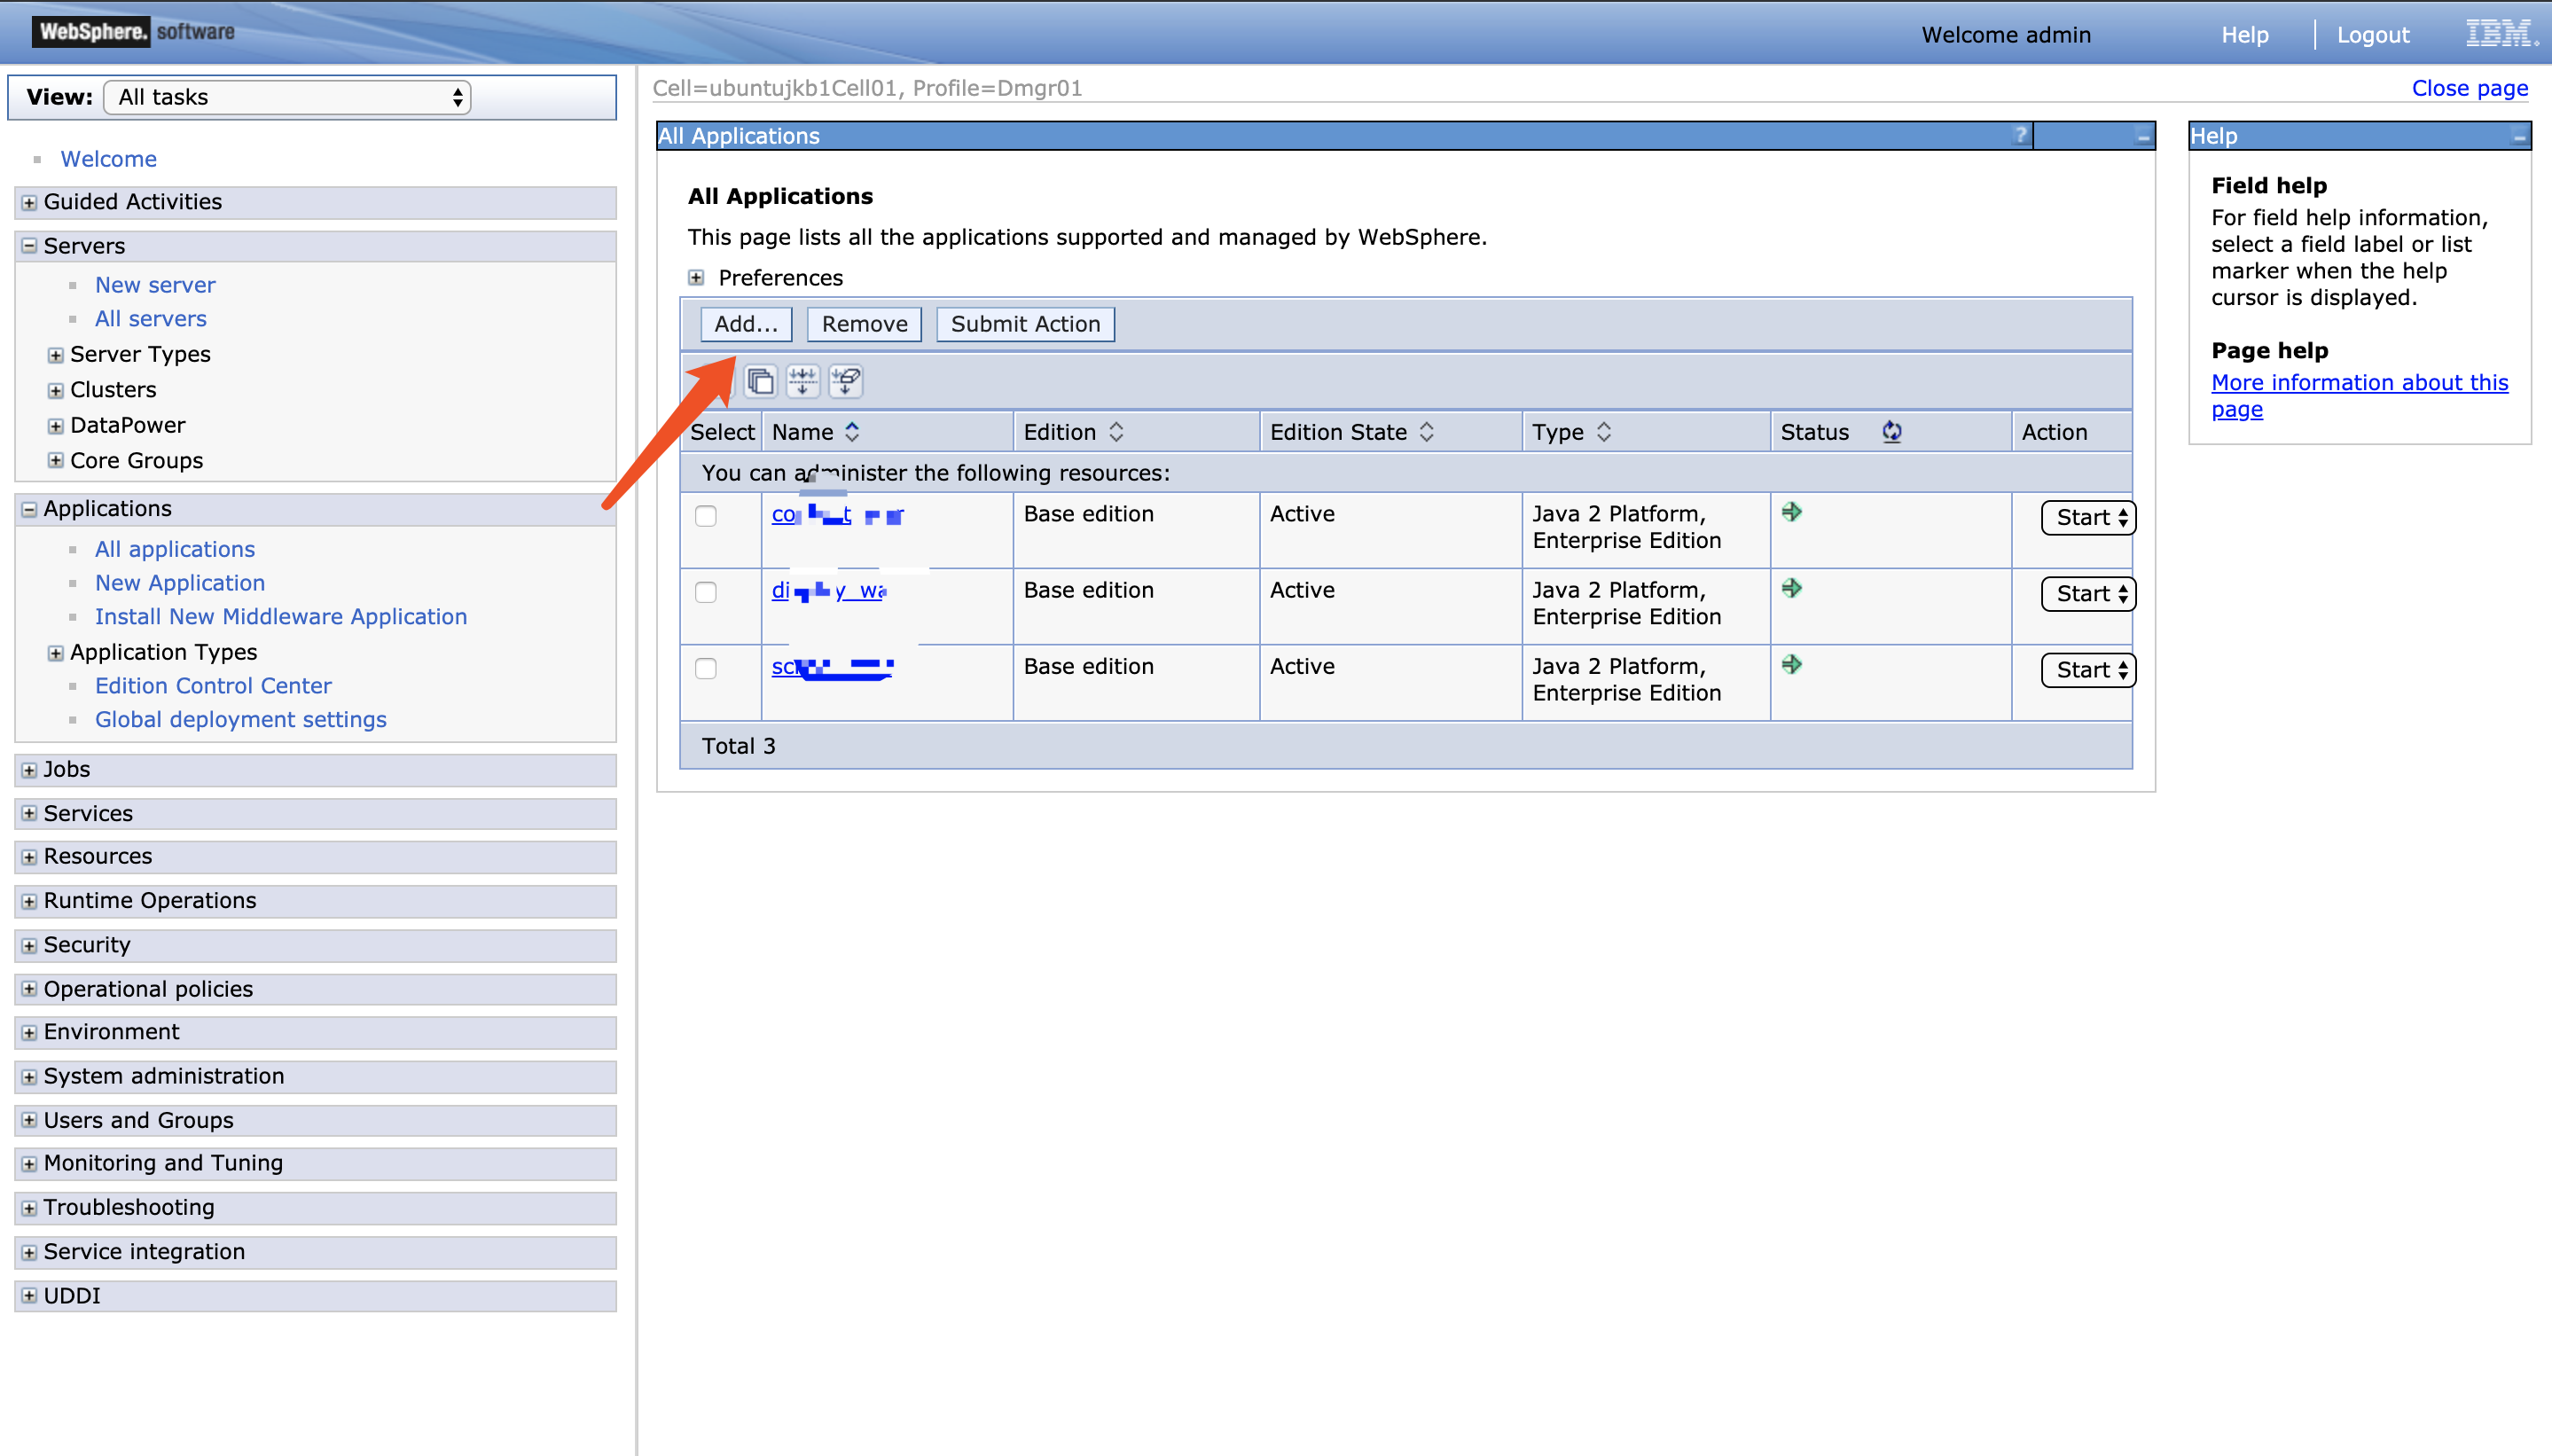The height and width of the screenshot is (1456, 2552).
Task: Expand the Preferences section
Action: pyautogui.click(x=697, y=278)
